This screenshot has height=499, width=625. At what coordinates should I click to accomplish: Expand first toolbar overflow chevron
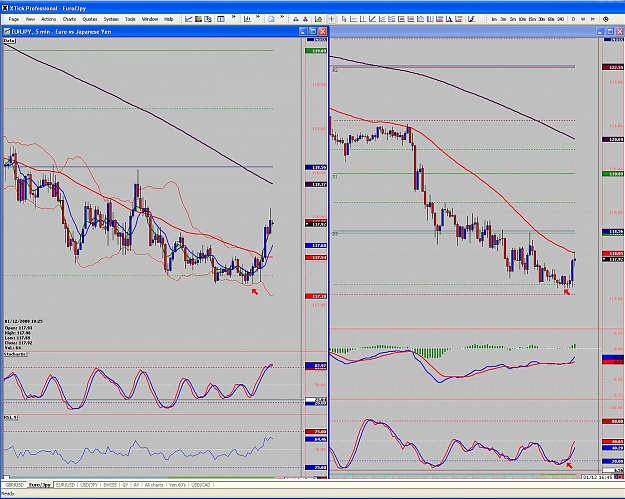tap(234, 17)
